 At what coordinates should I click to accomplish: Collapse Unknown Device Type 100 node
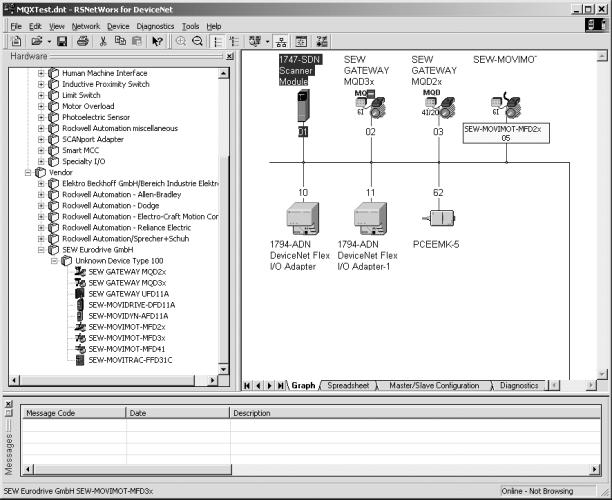(x=54, y=261)
